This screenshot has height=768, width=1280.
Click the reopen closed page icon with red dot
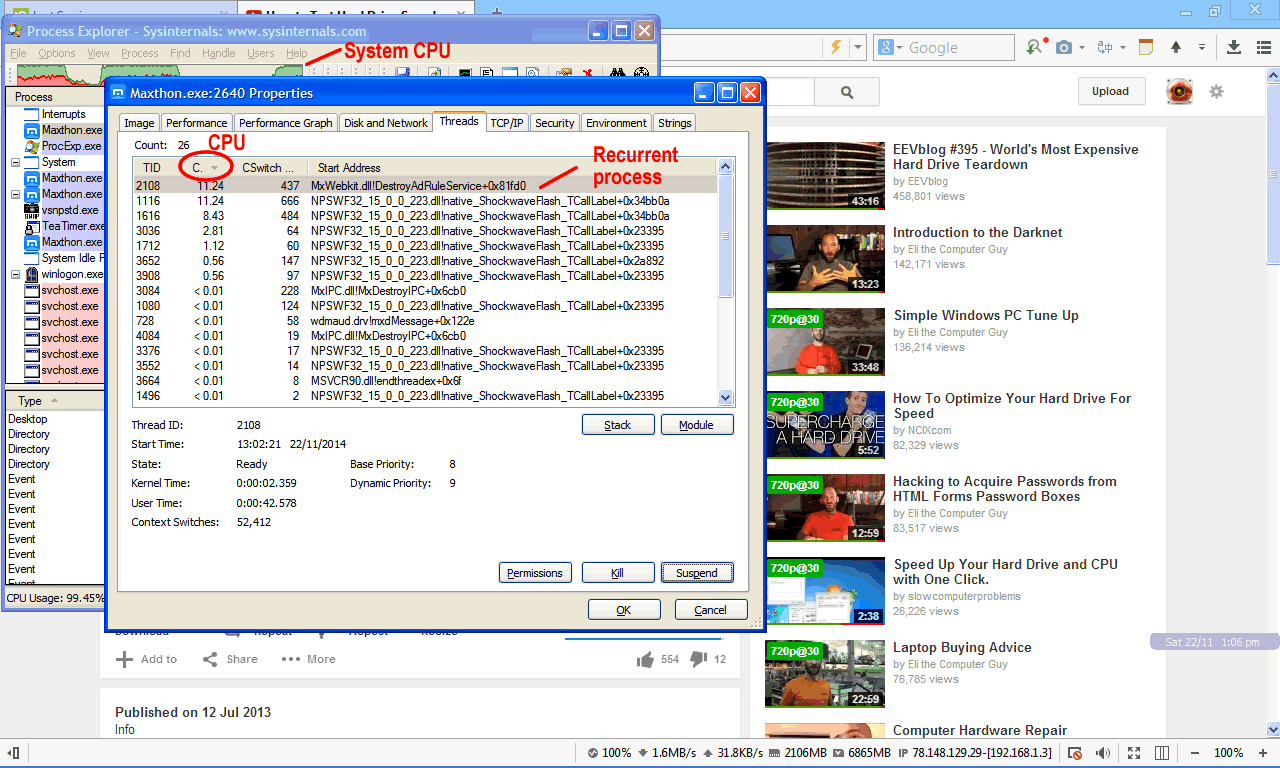[1035, 47]
